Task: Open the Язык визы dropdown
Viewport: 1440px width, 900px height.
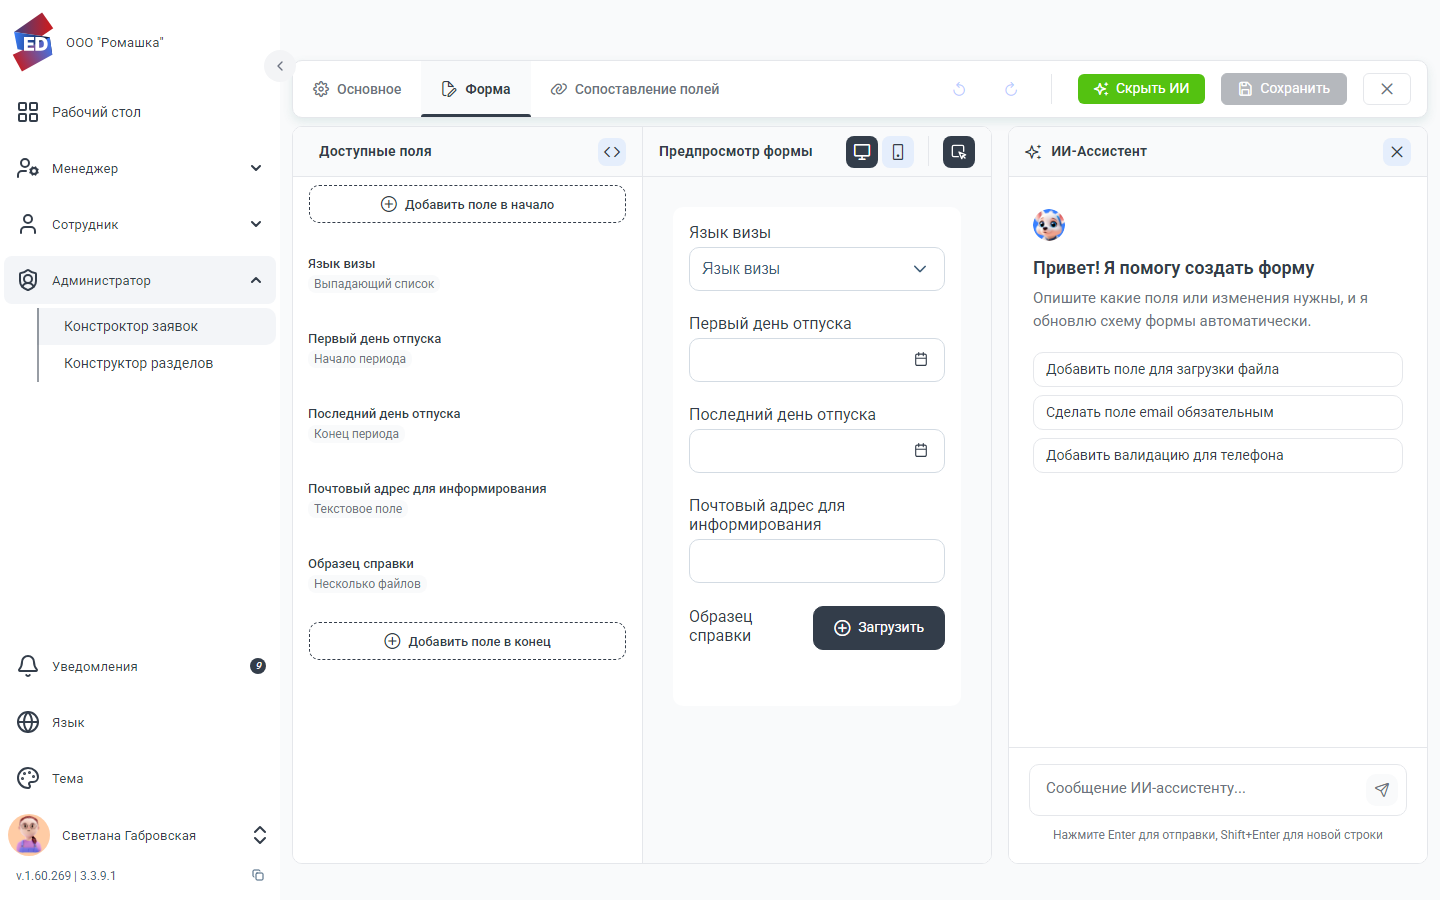Action: coord(817,269)
